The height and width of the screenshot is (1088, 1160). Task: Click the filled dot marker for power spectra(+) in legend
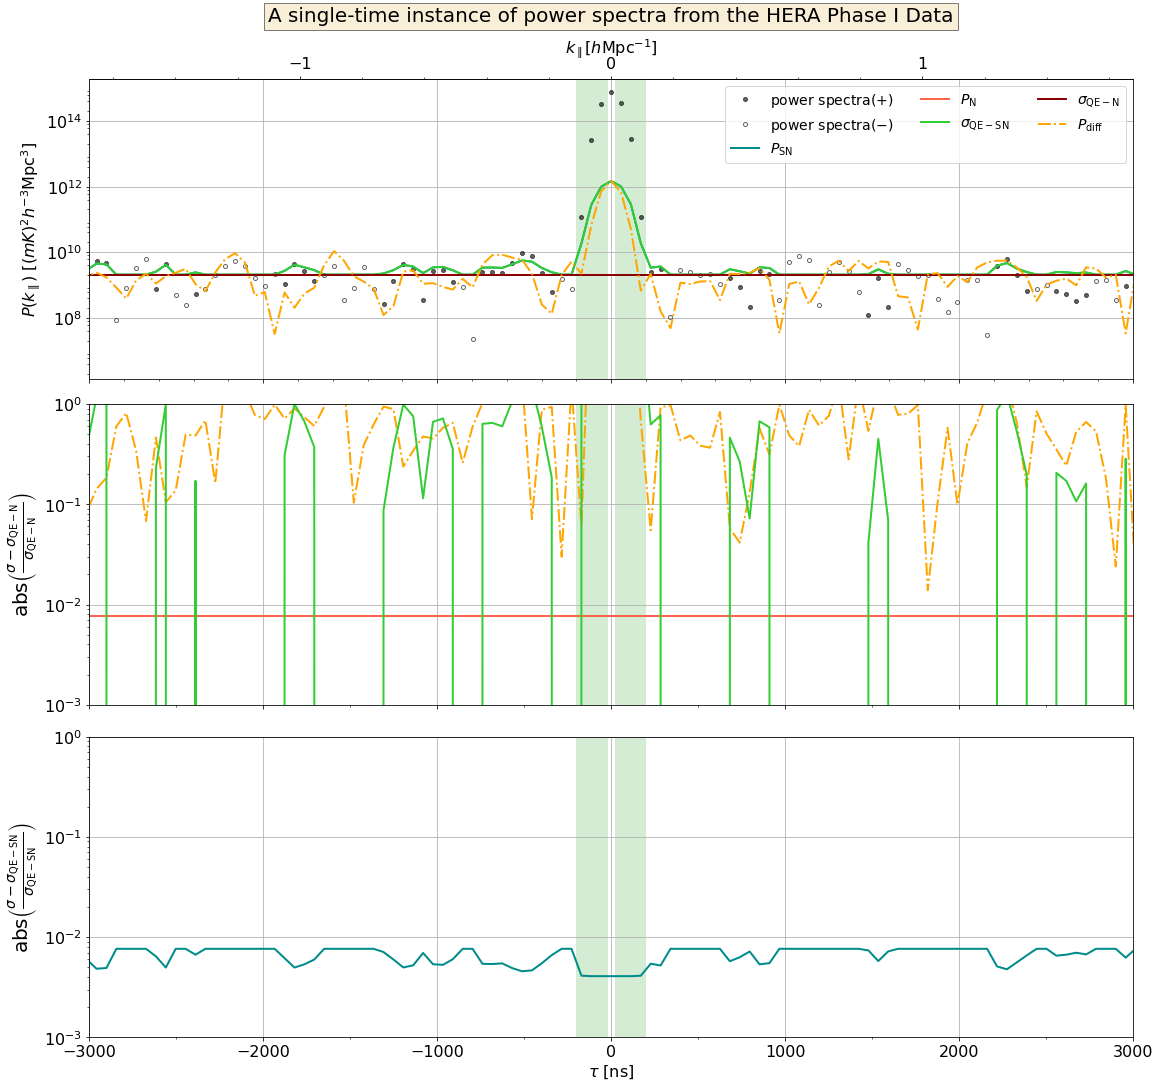(747, 101)
